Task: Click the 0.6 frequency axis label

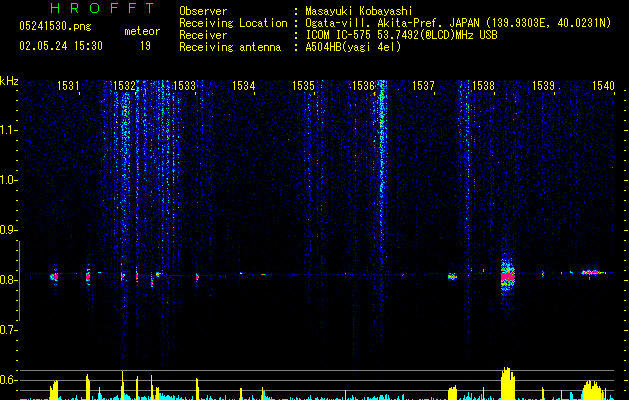Action: (8, 380)
